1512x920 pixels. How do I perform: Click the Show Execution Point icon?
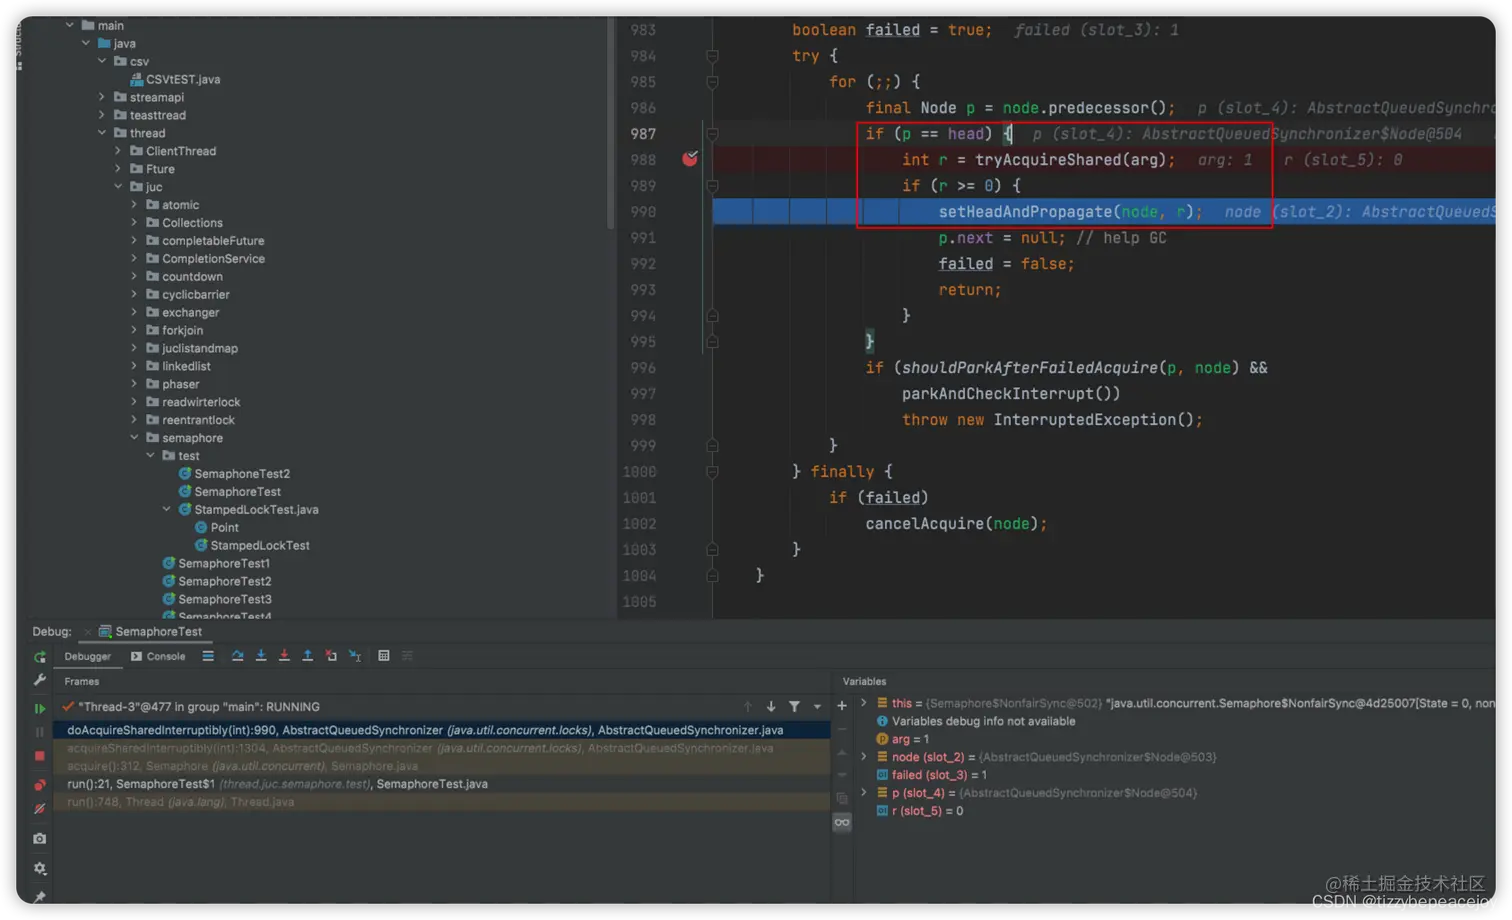click(x=208, y=656)
